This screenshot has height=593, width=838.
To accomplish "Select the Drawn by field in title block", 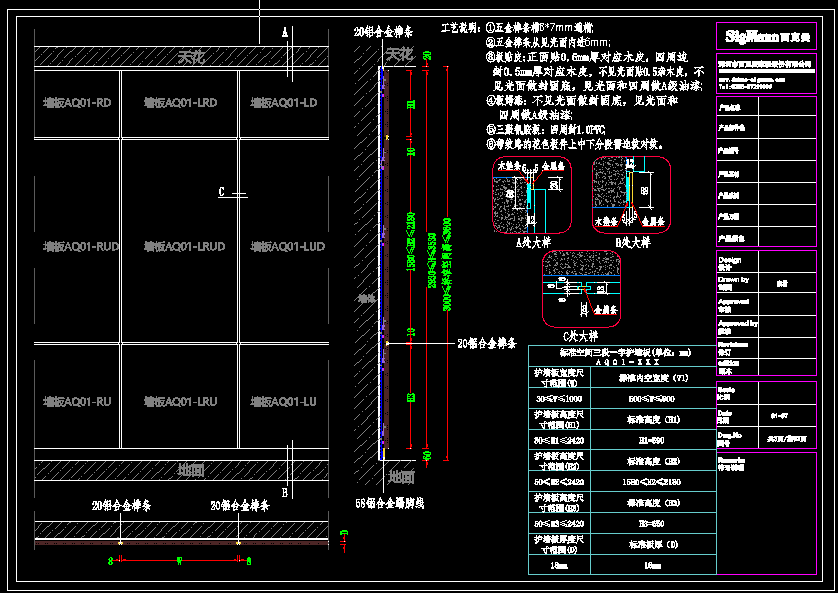I will [x=734, y=281].
